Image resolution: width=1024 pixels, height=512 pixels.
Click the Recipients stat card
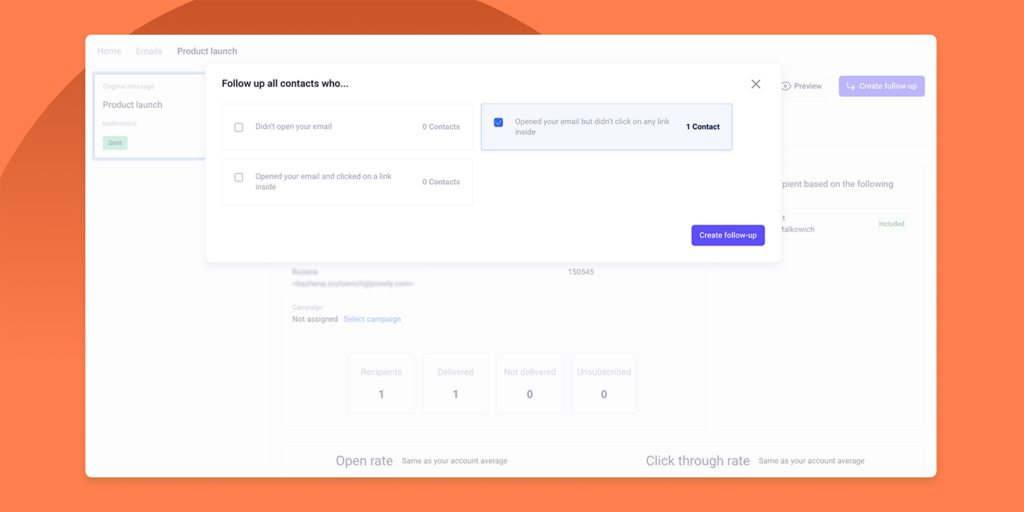tap(381, 383)
